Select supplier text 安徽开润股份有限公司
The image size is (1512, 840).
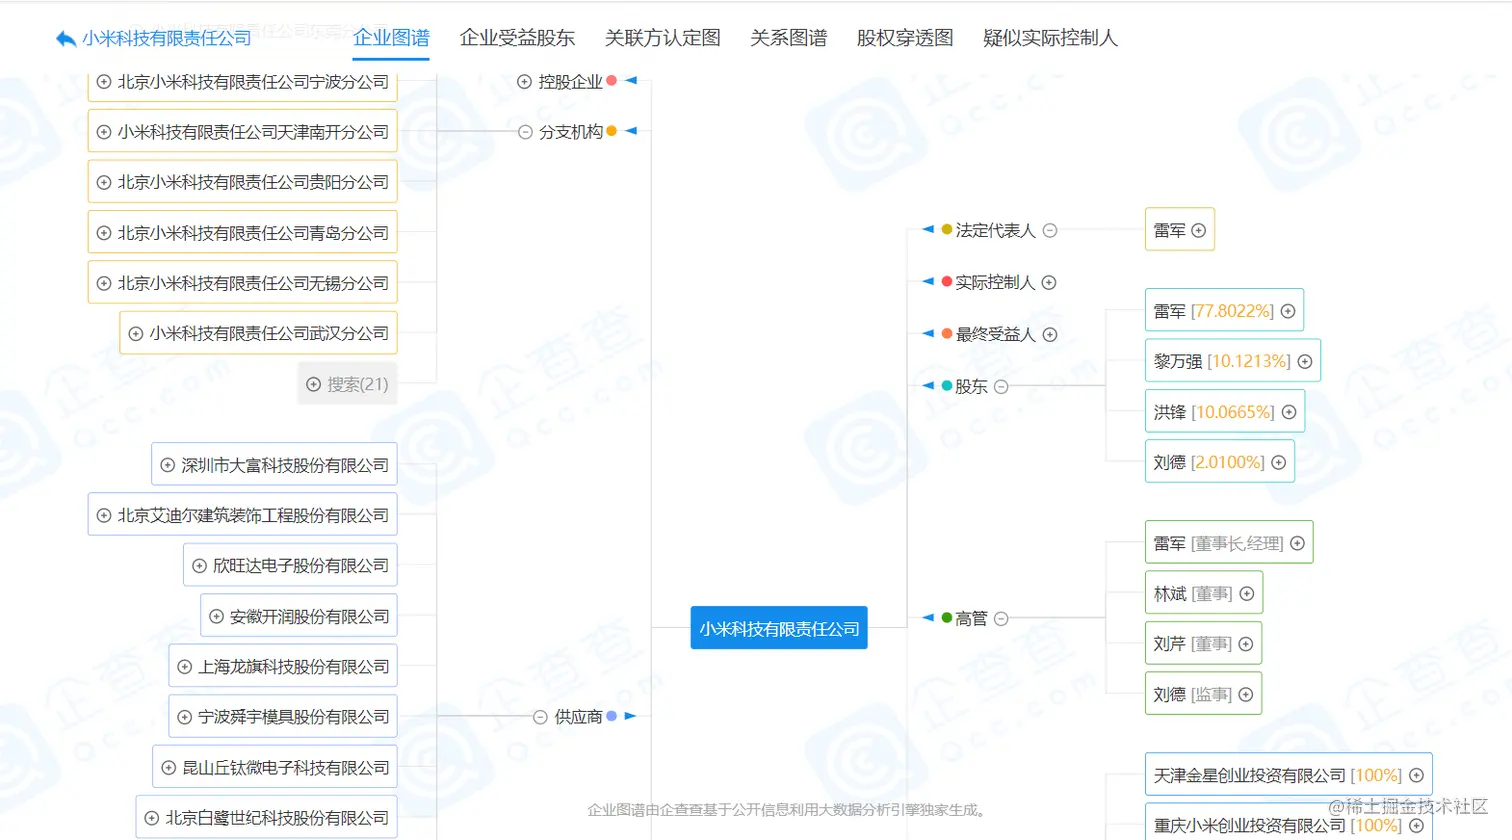click(x=309, y=616)
